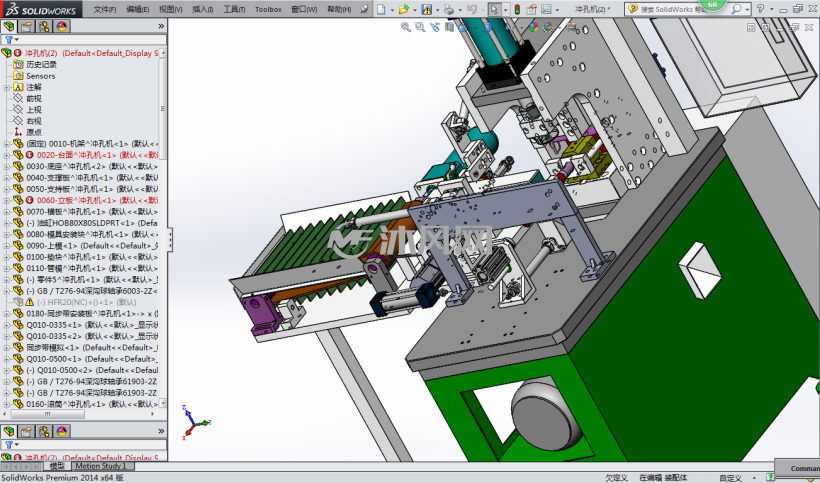Open the 视图(V) menu

click(170, 9)
